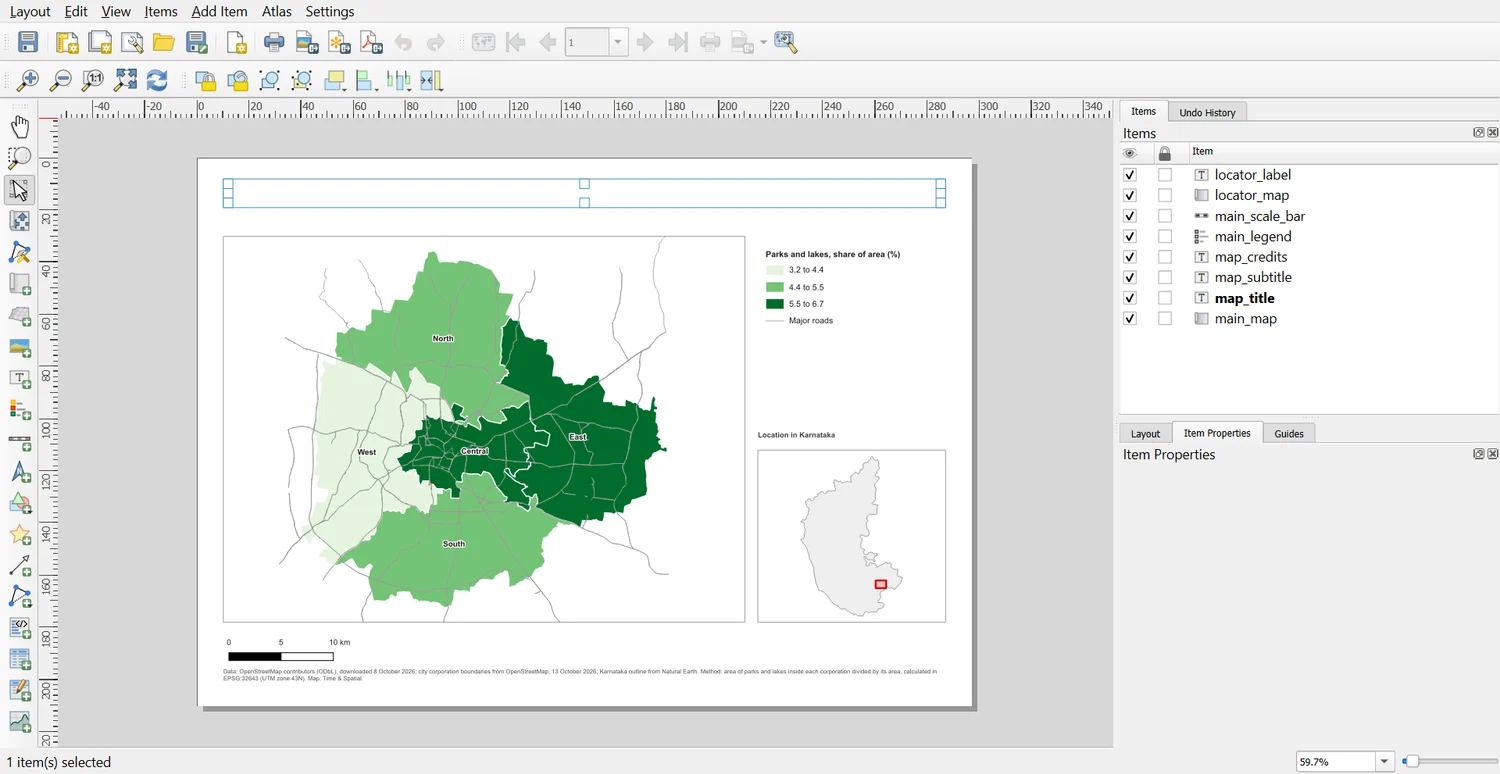Select the Add Map tool

[x=20, y=285]
